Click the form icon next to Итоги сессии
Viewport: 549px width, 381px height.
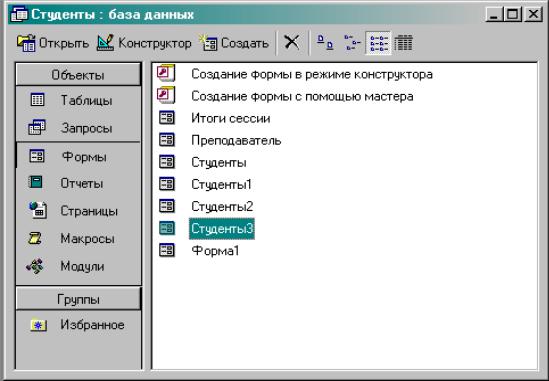[167, 118]
